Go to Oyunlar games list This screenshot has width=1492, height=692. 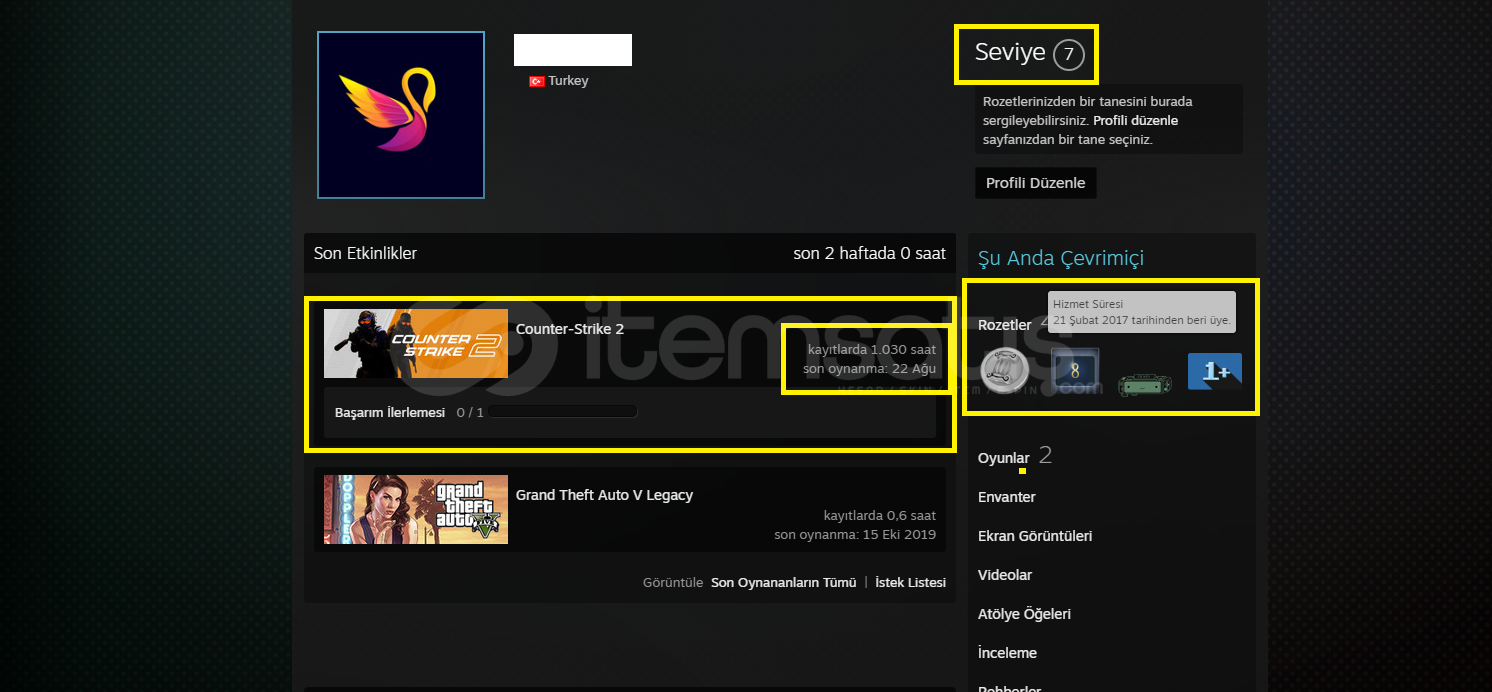(x=1004, y=458)
